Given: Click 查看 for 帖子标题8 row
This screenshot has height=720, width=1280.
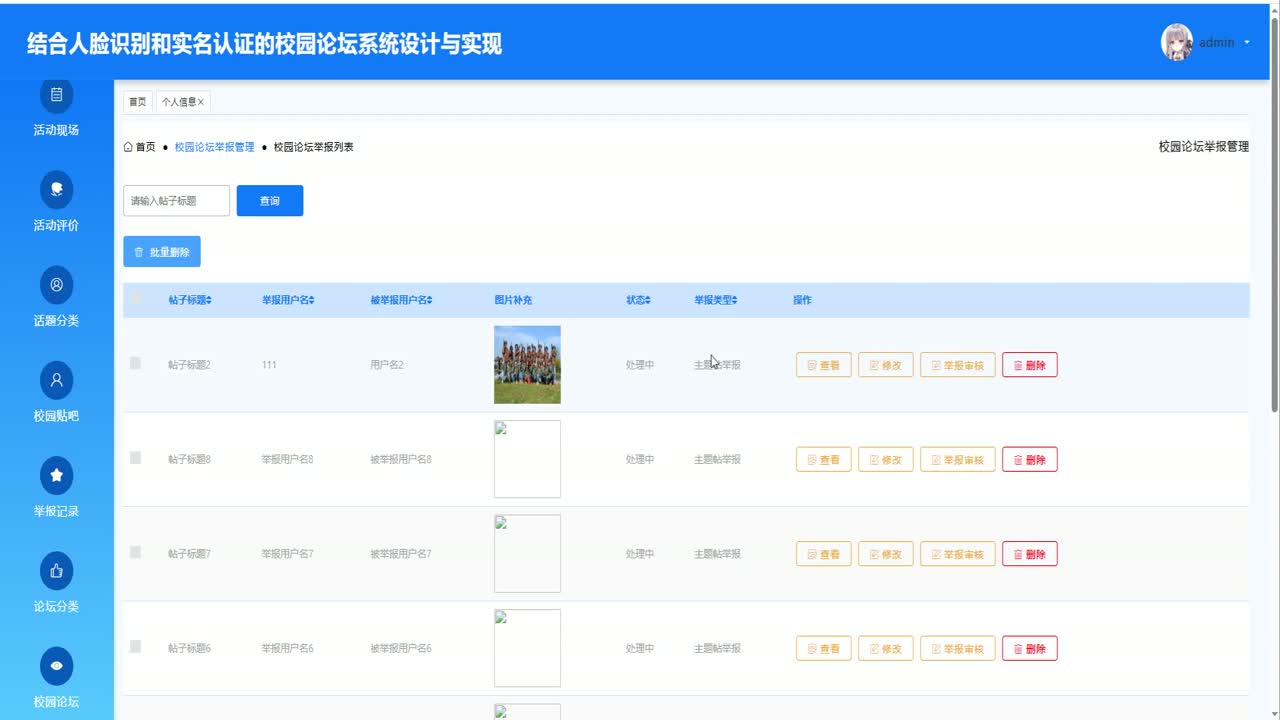Looking at the screenshot, I should pos(824,459).
